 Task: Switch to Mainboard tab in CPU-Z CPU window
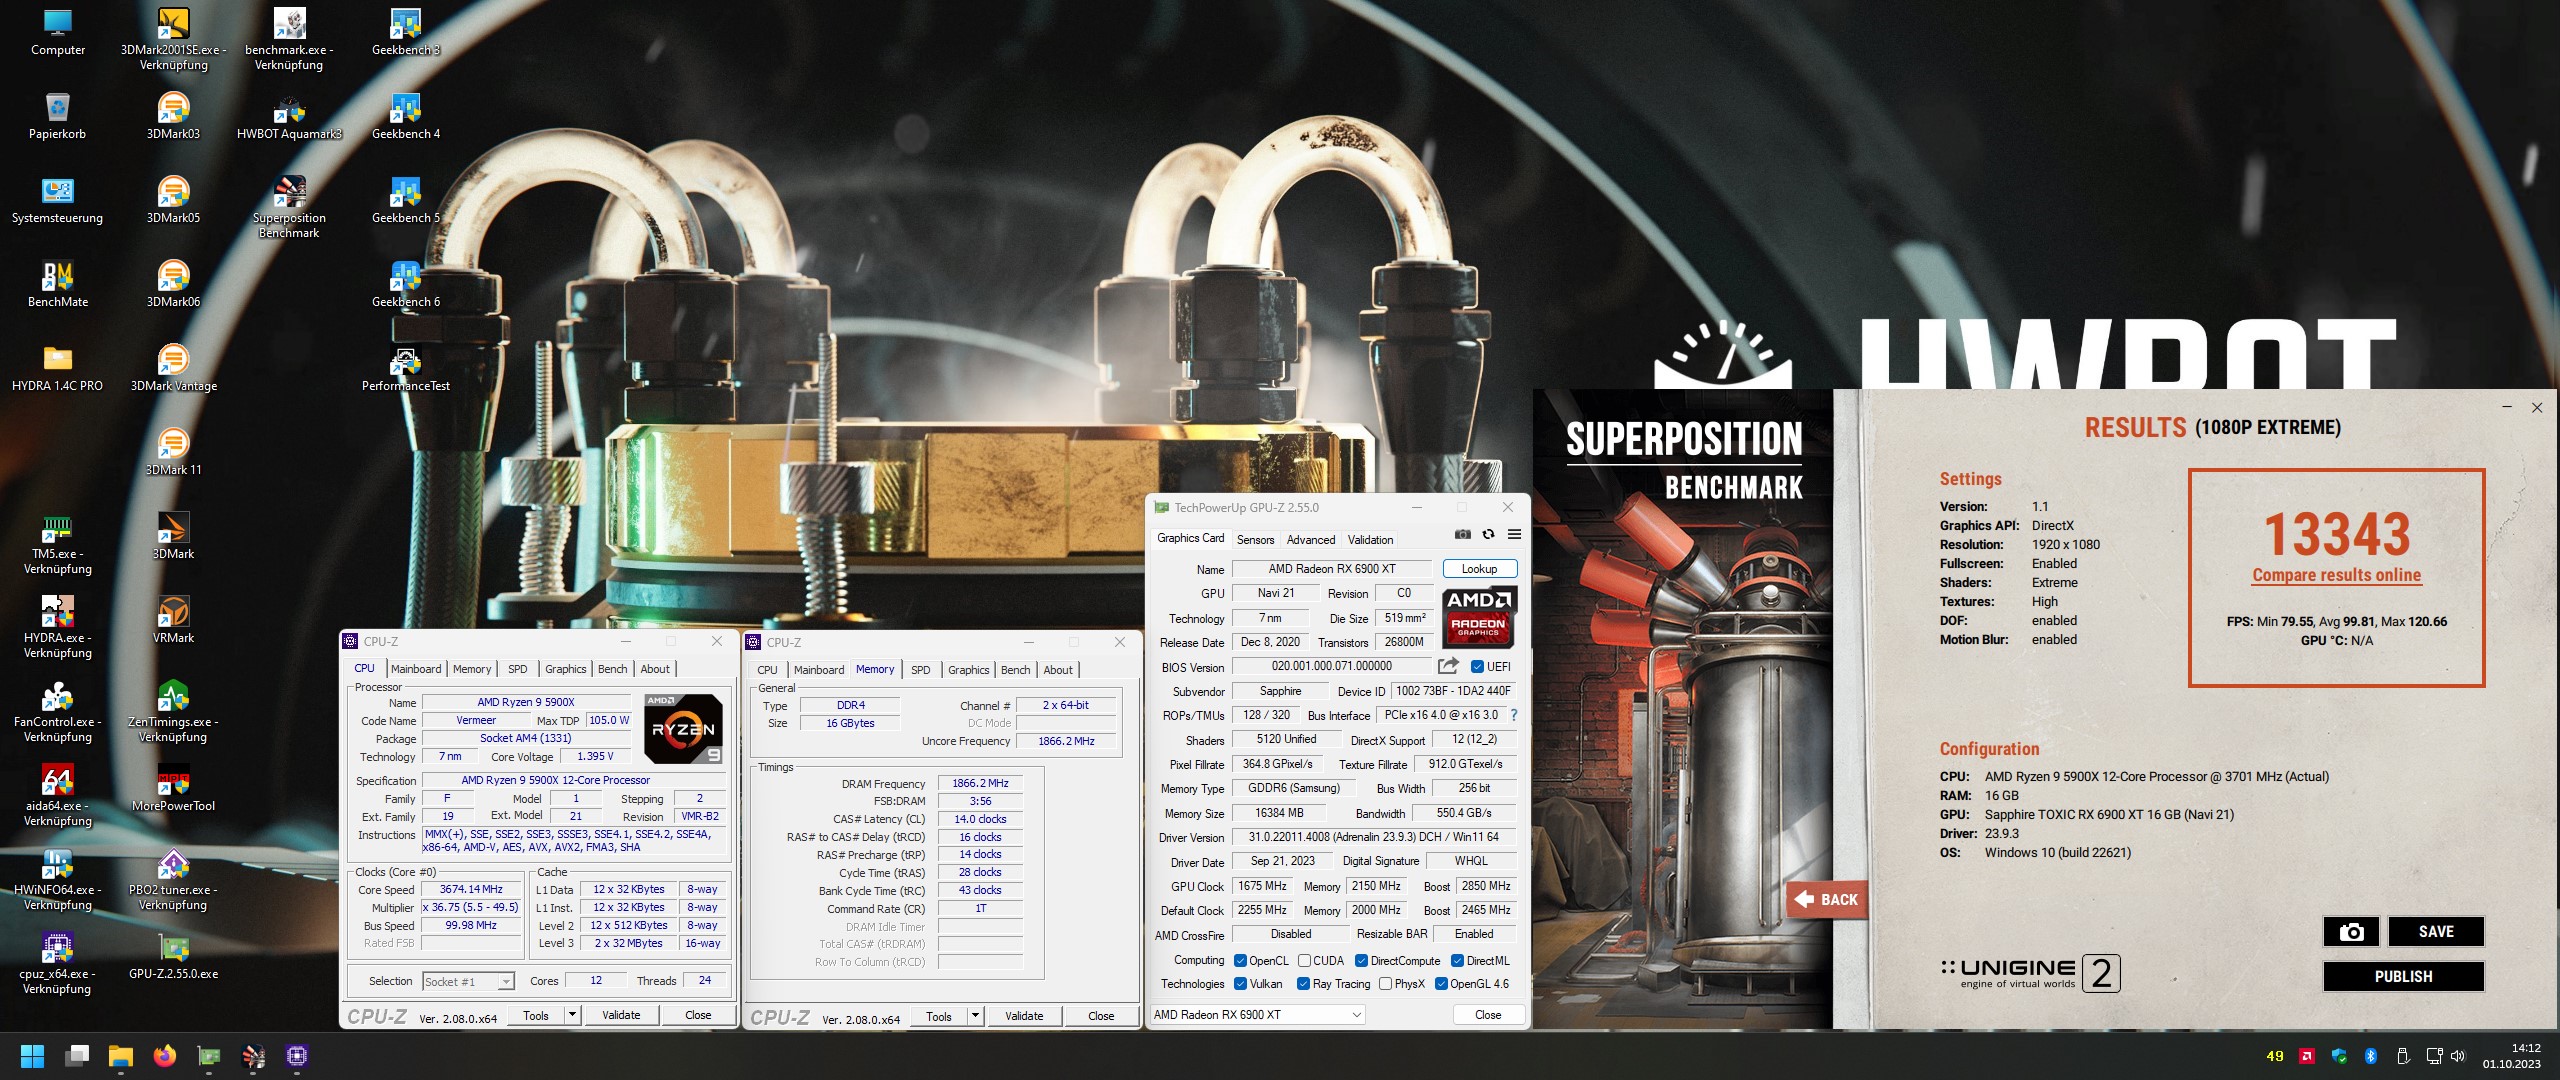coord(416,669)
